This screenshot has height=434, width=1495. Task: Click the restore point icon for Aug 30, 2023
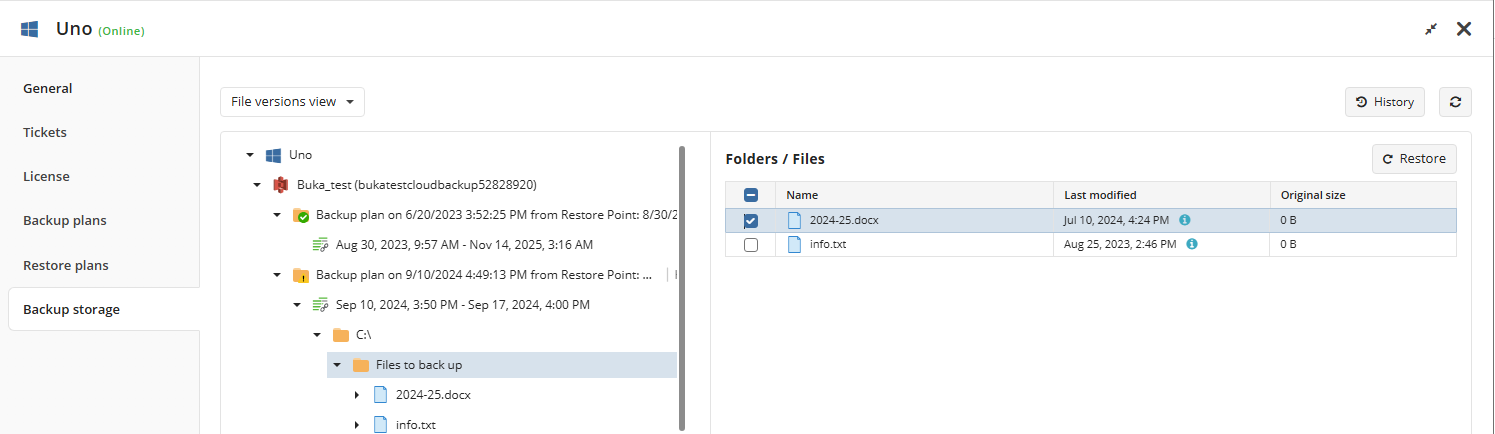320,244
